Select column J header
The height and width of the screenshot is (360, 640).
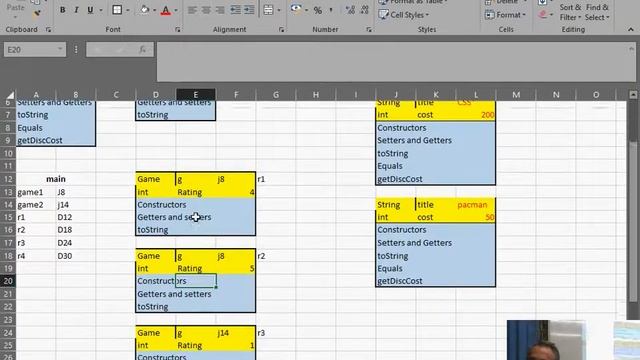coord(396,95)
